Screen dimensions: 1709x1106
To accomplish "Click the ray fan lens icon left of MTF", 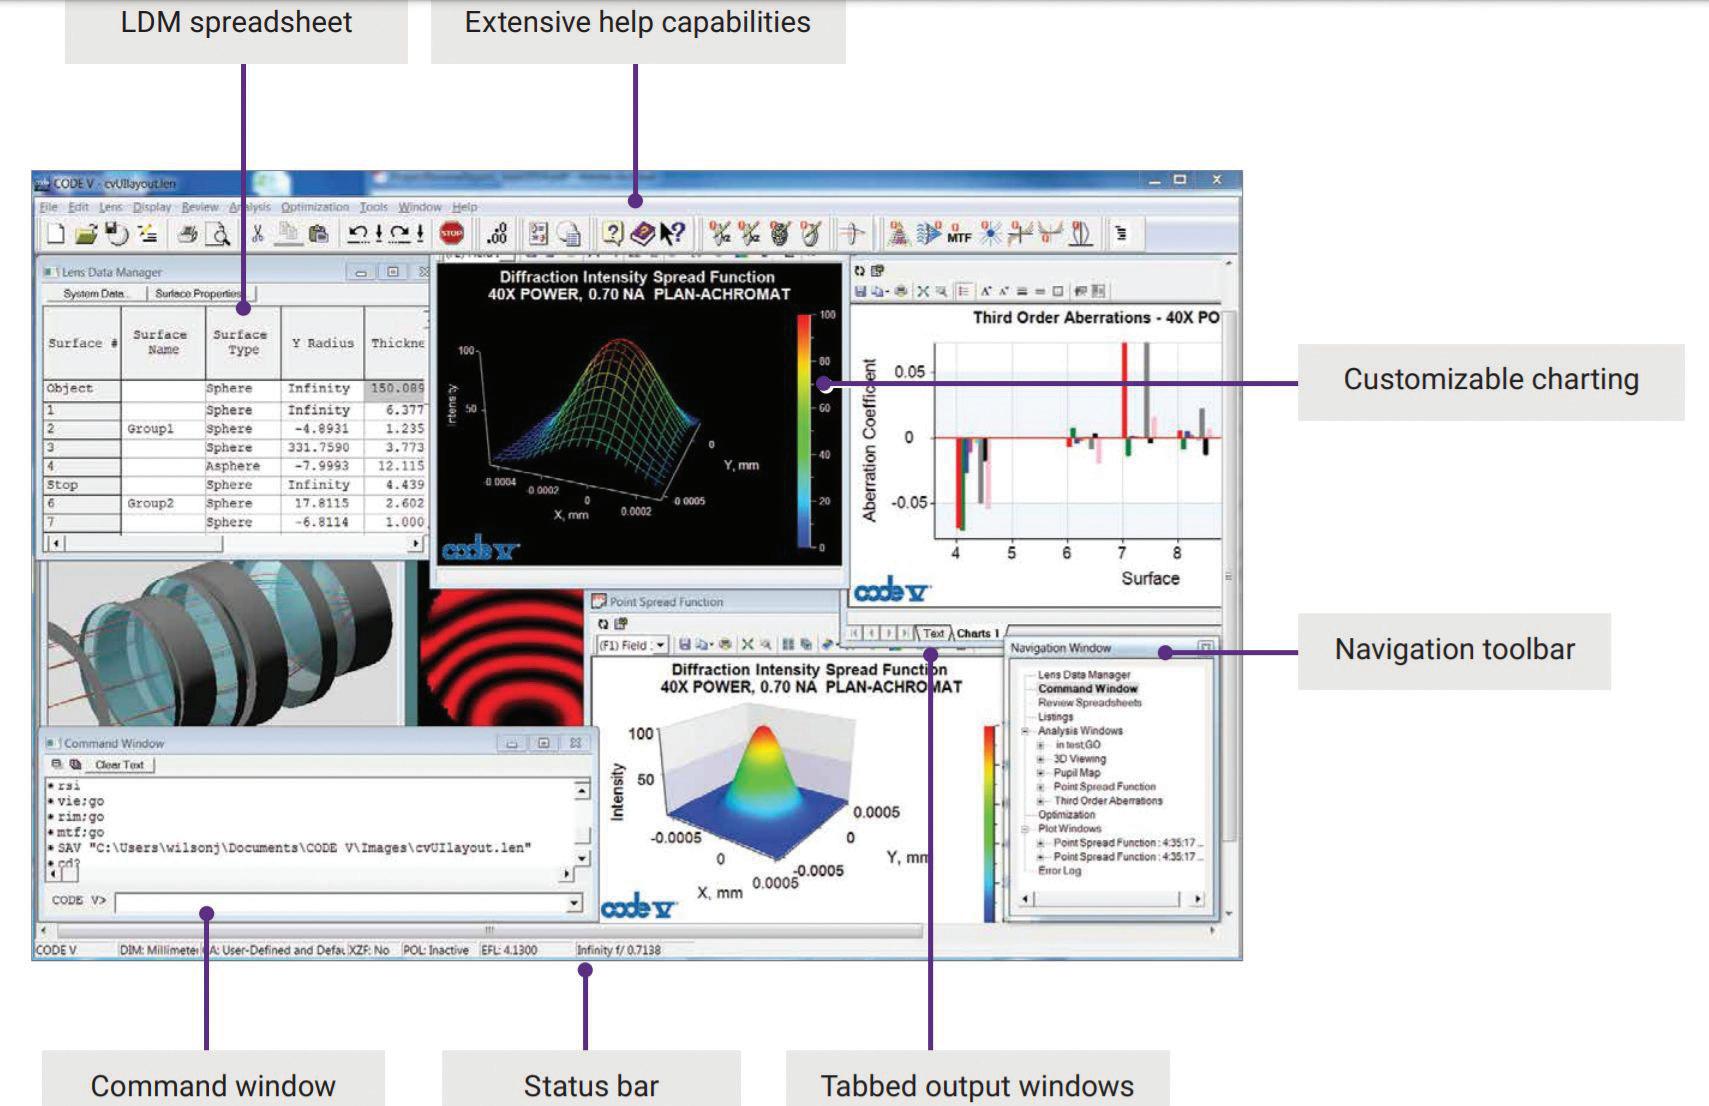I will pyautogui.click(x=928, y=234).
